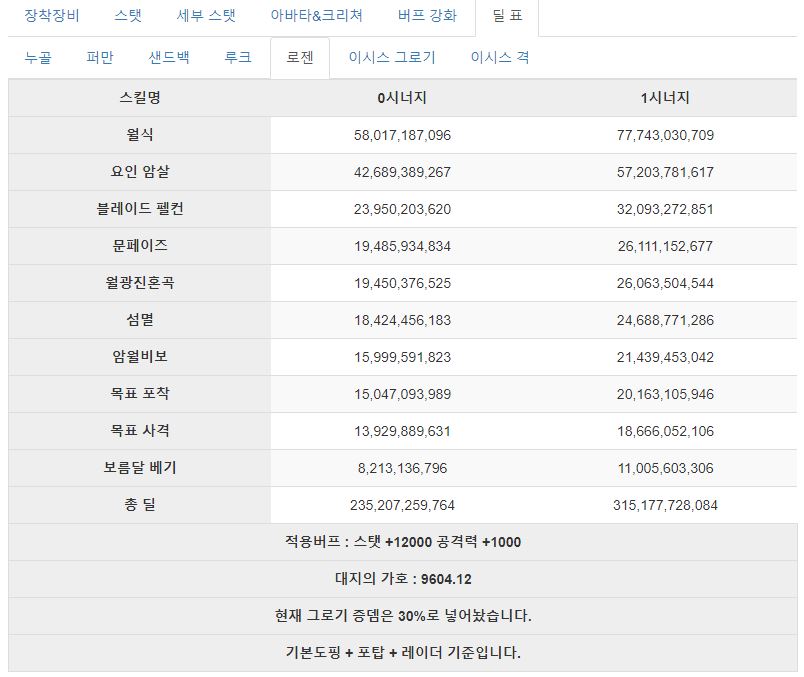Screen dimensions: 804x677
Task: Click the active 로젠 sub-tab
Action: 300,57
